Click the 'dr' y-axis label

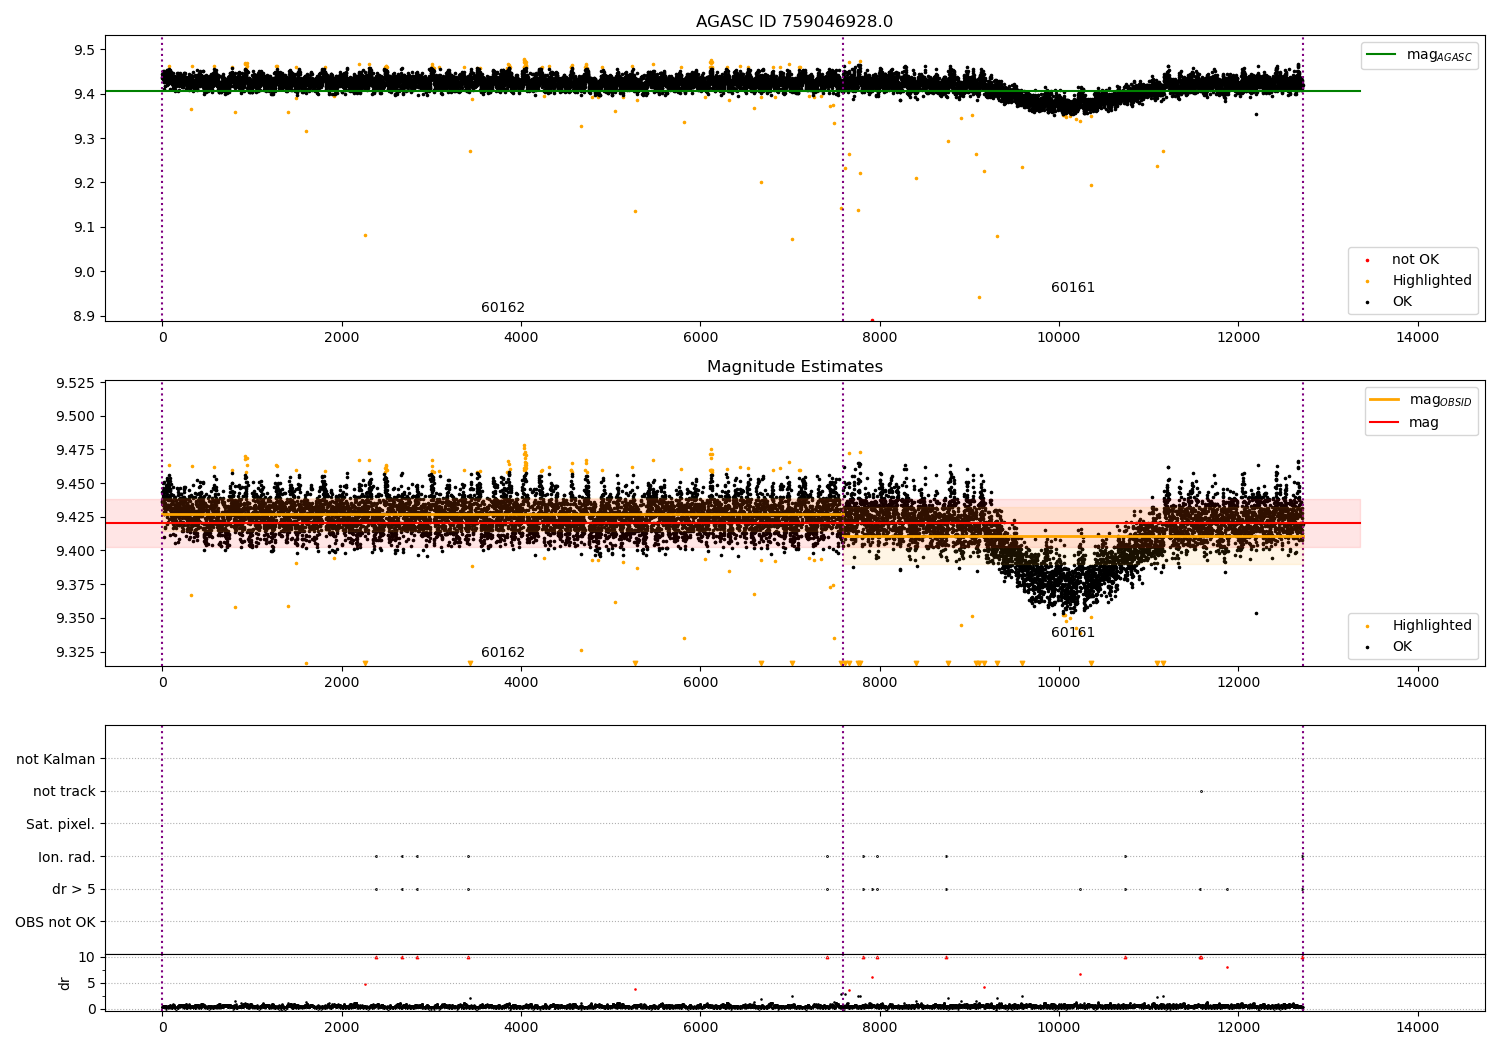tap(65, 983)
